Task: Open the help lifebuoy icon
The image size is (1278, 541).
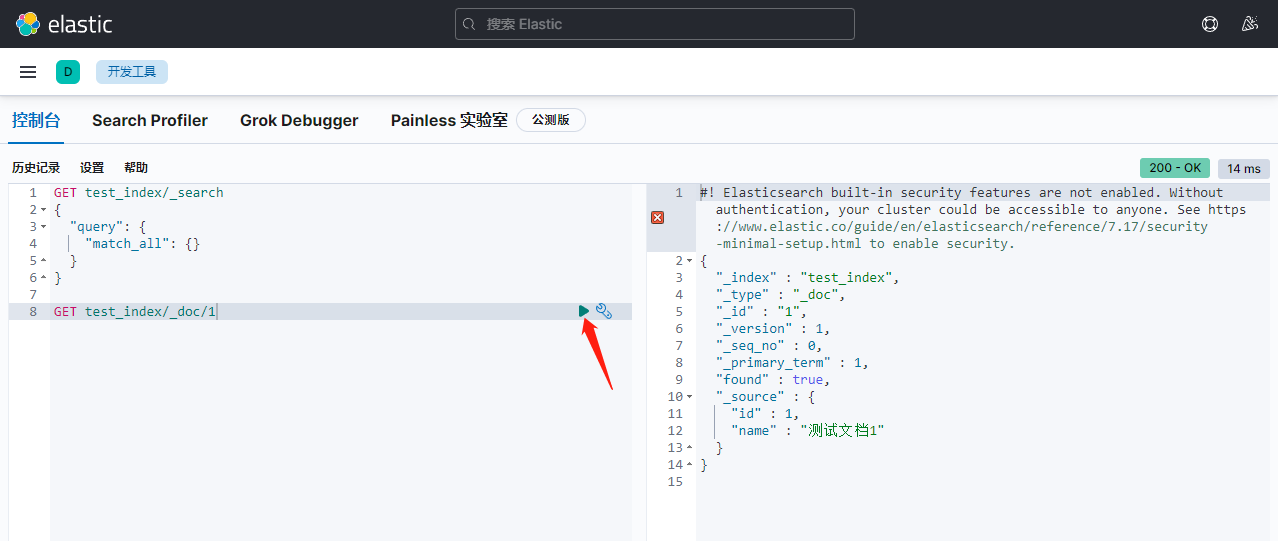Action: click(x=1210, y=24)
